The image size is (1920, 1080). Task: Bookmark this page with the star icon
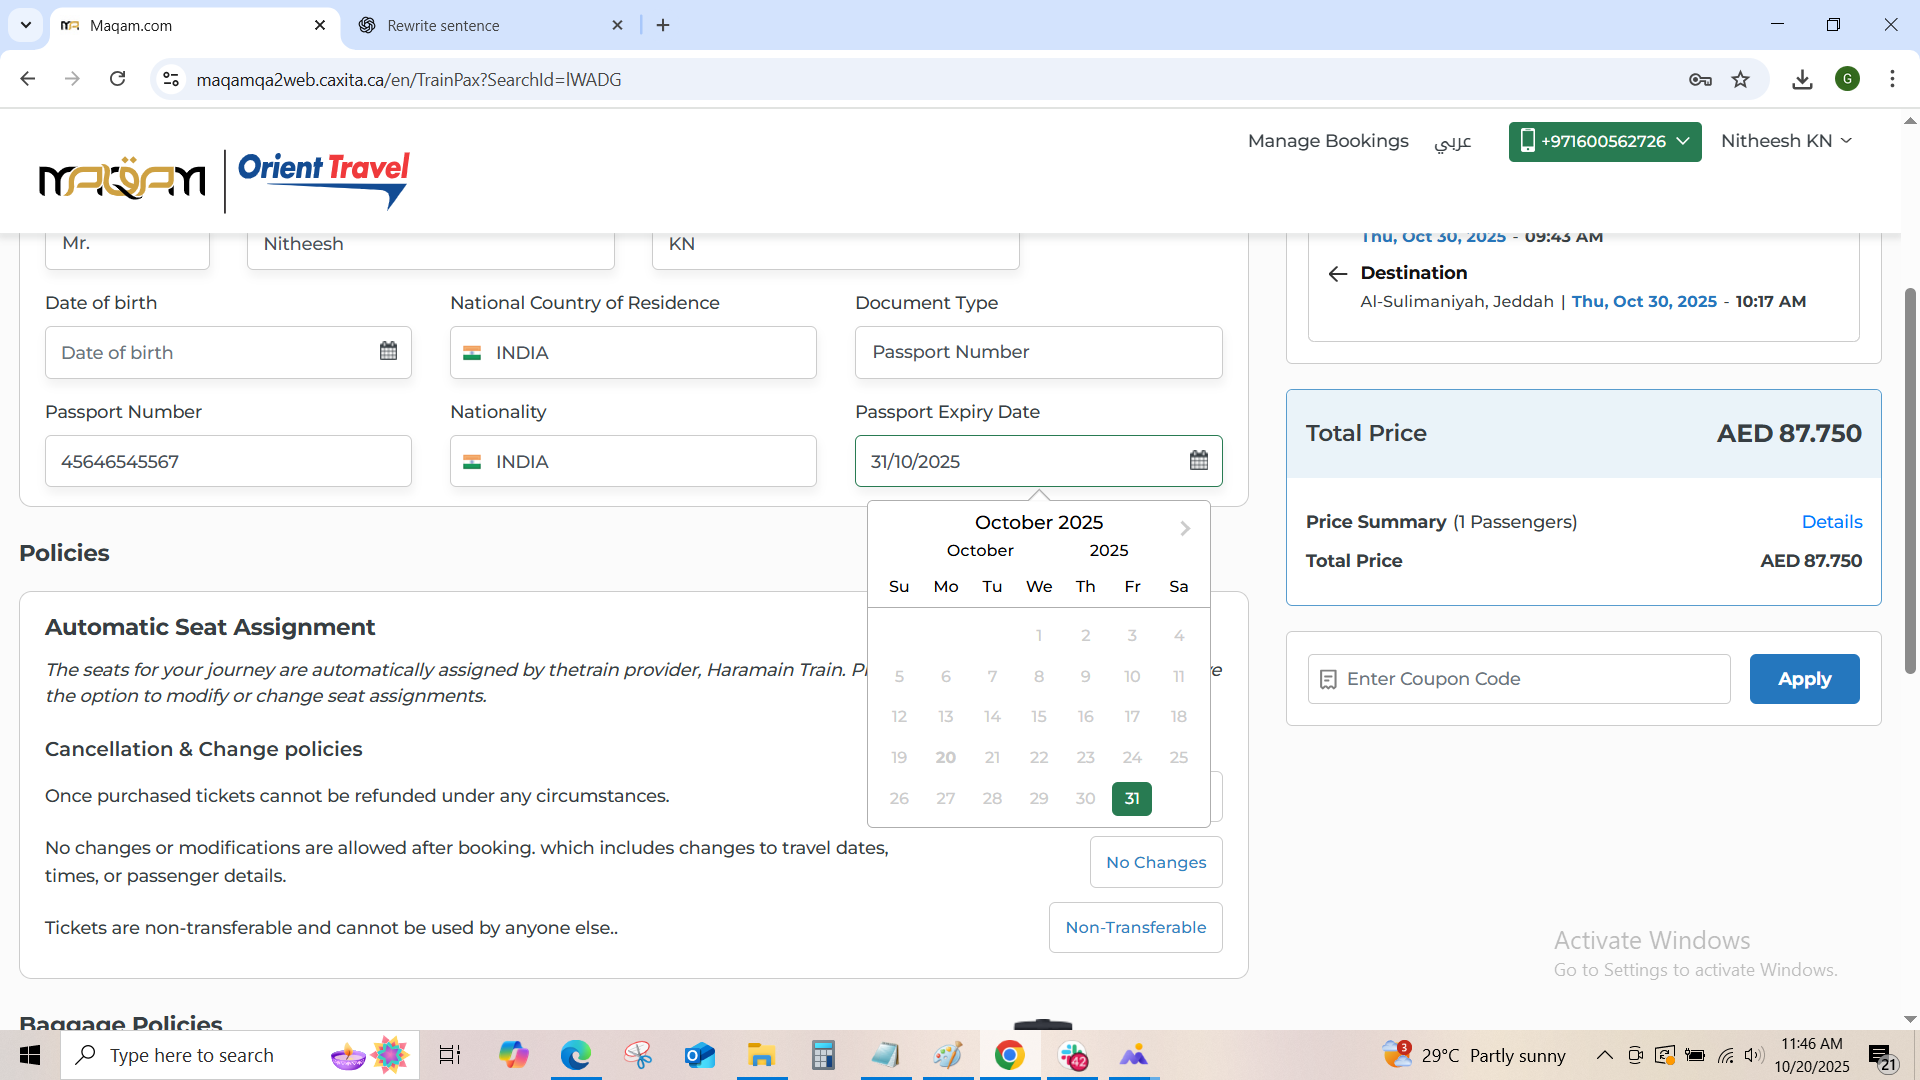(x=1741, y=80)
